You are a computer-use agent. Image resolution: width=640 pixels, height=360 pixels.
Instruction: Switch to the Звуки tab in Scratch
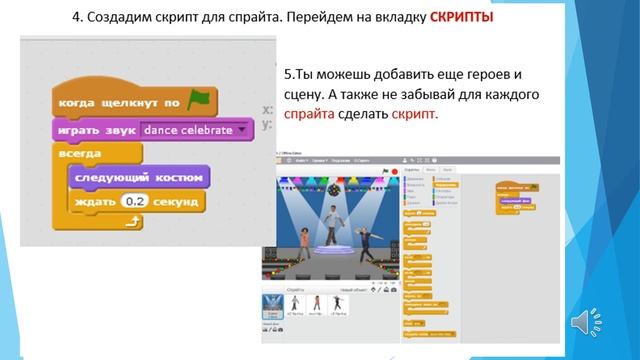tap(447, 169)
